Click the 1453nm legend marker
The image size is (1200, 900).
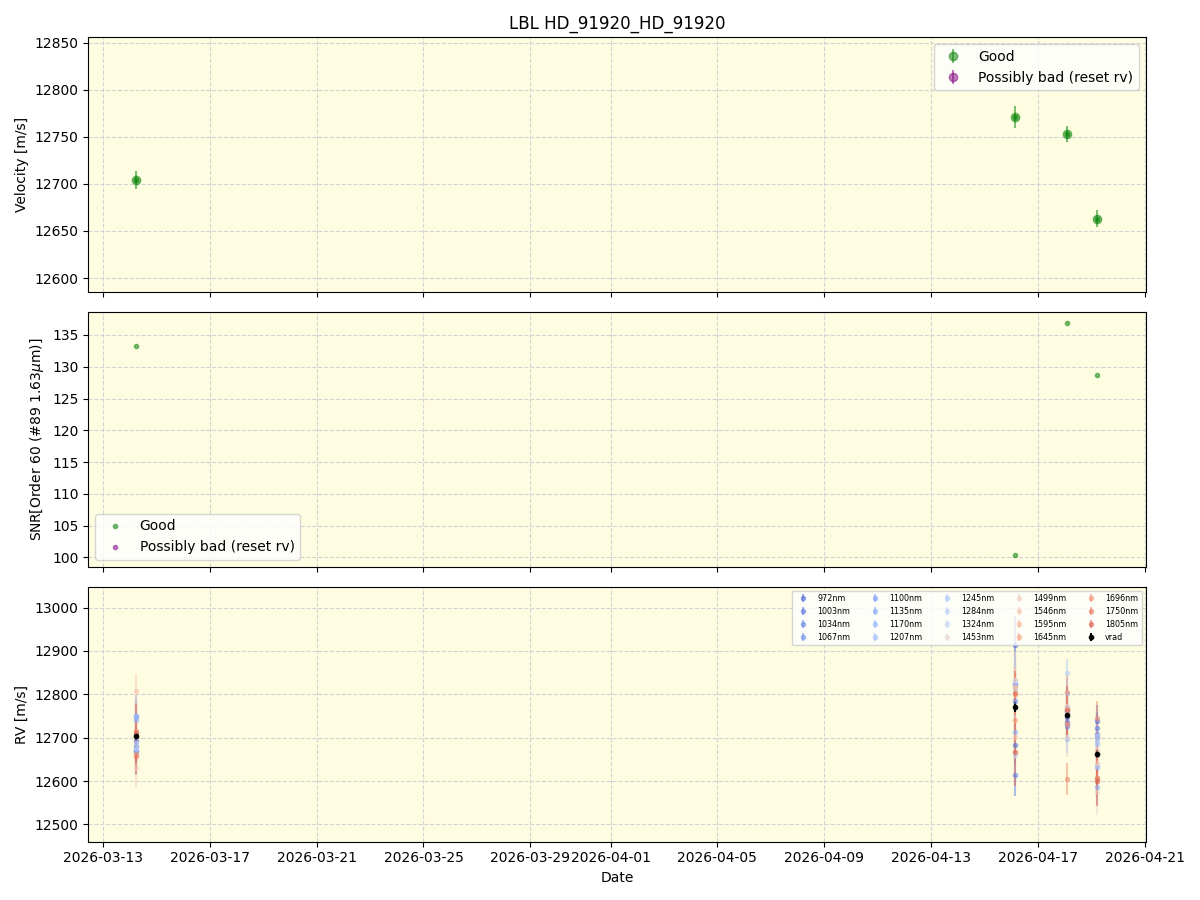pyautogui.click(x=947, y=637)
